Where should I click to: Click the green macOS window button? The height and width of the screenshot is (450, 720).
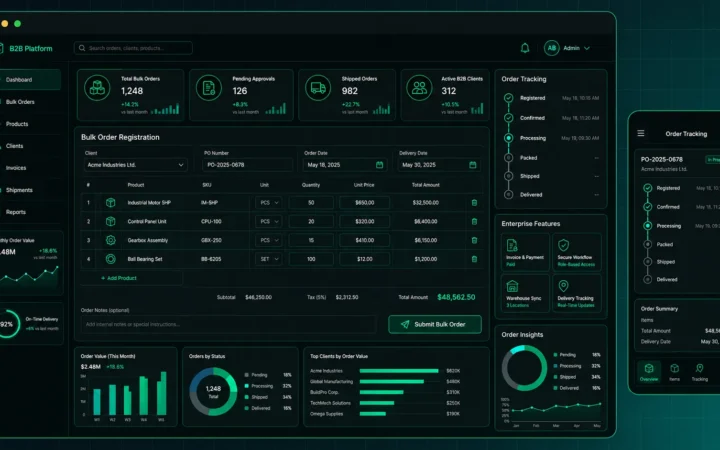pyautogui.click(x=17, y=23)
